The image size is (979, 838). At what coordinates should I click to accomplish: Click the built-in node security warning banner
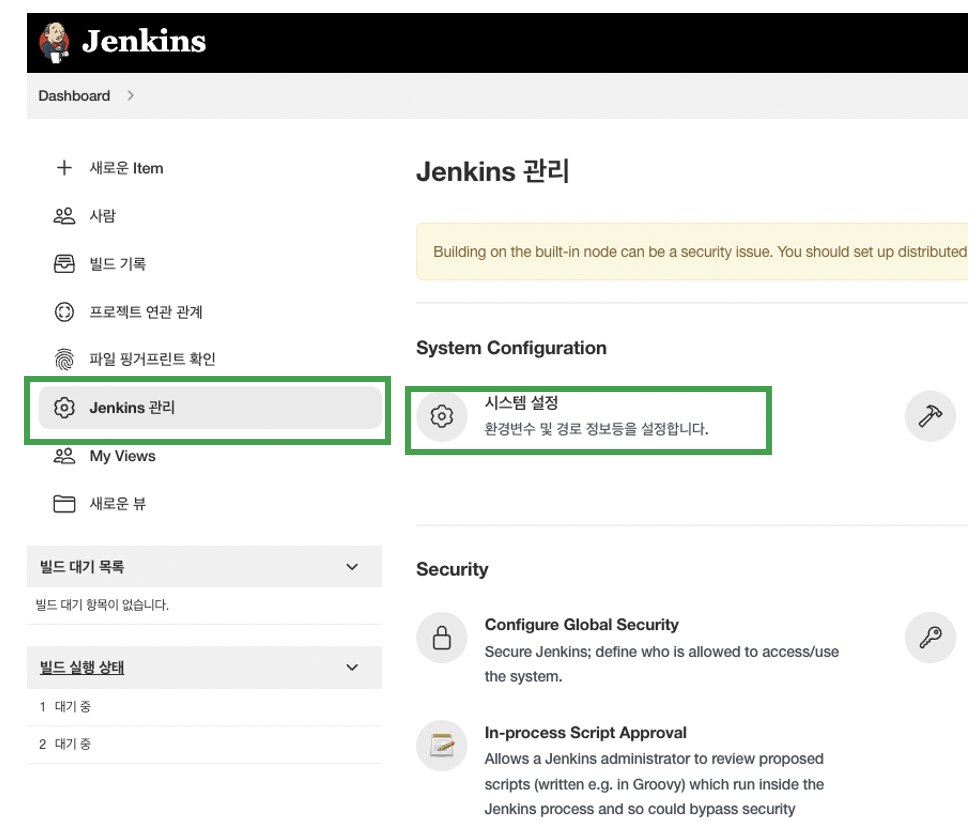692,252
